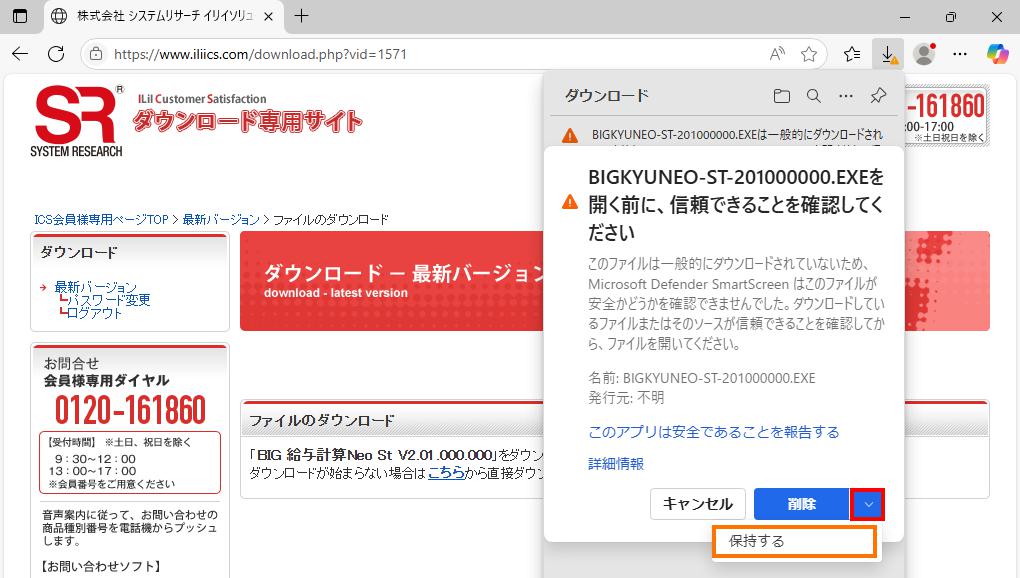
Task: Click the blue 削除 button
Action: coord(801,504)
